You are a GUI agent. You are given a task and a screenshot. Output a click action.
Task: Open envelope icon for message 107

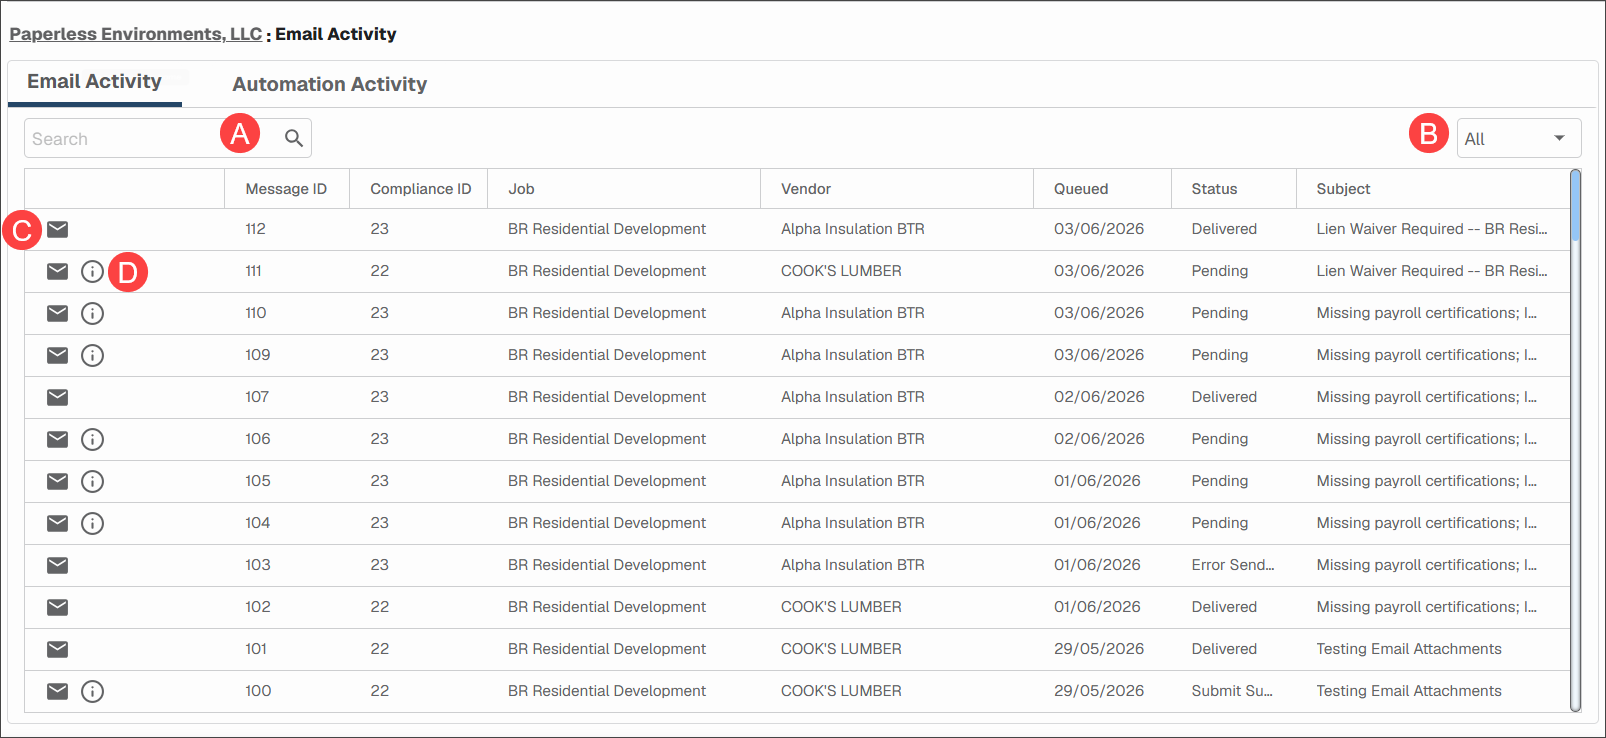58,397
